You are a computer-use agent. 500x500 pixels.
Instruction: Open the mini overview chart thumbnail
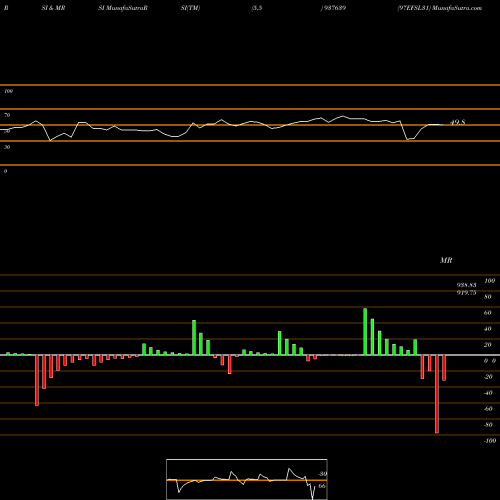(x=247, y=479)
